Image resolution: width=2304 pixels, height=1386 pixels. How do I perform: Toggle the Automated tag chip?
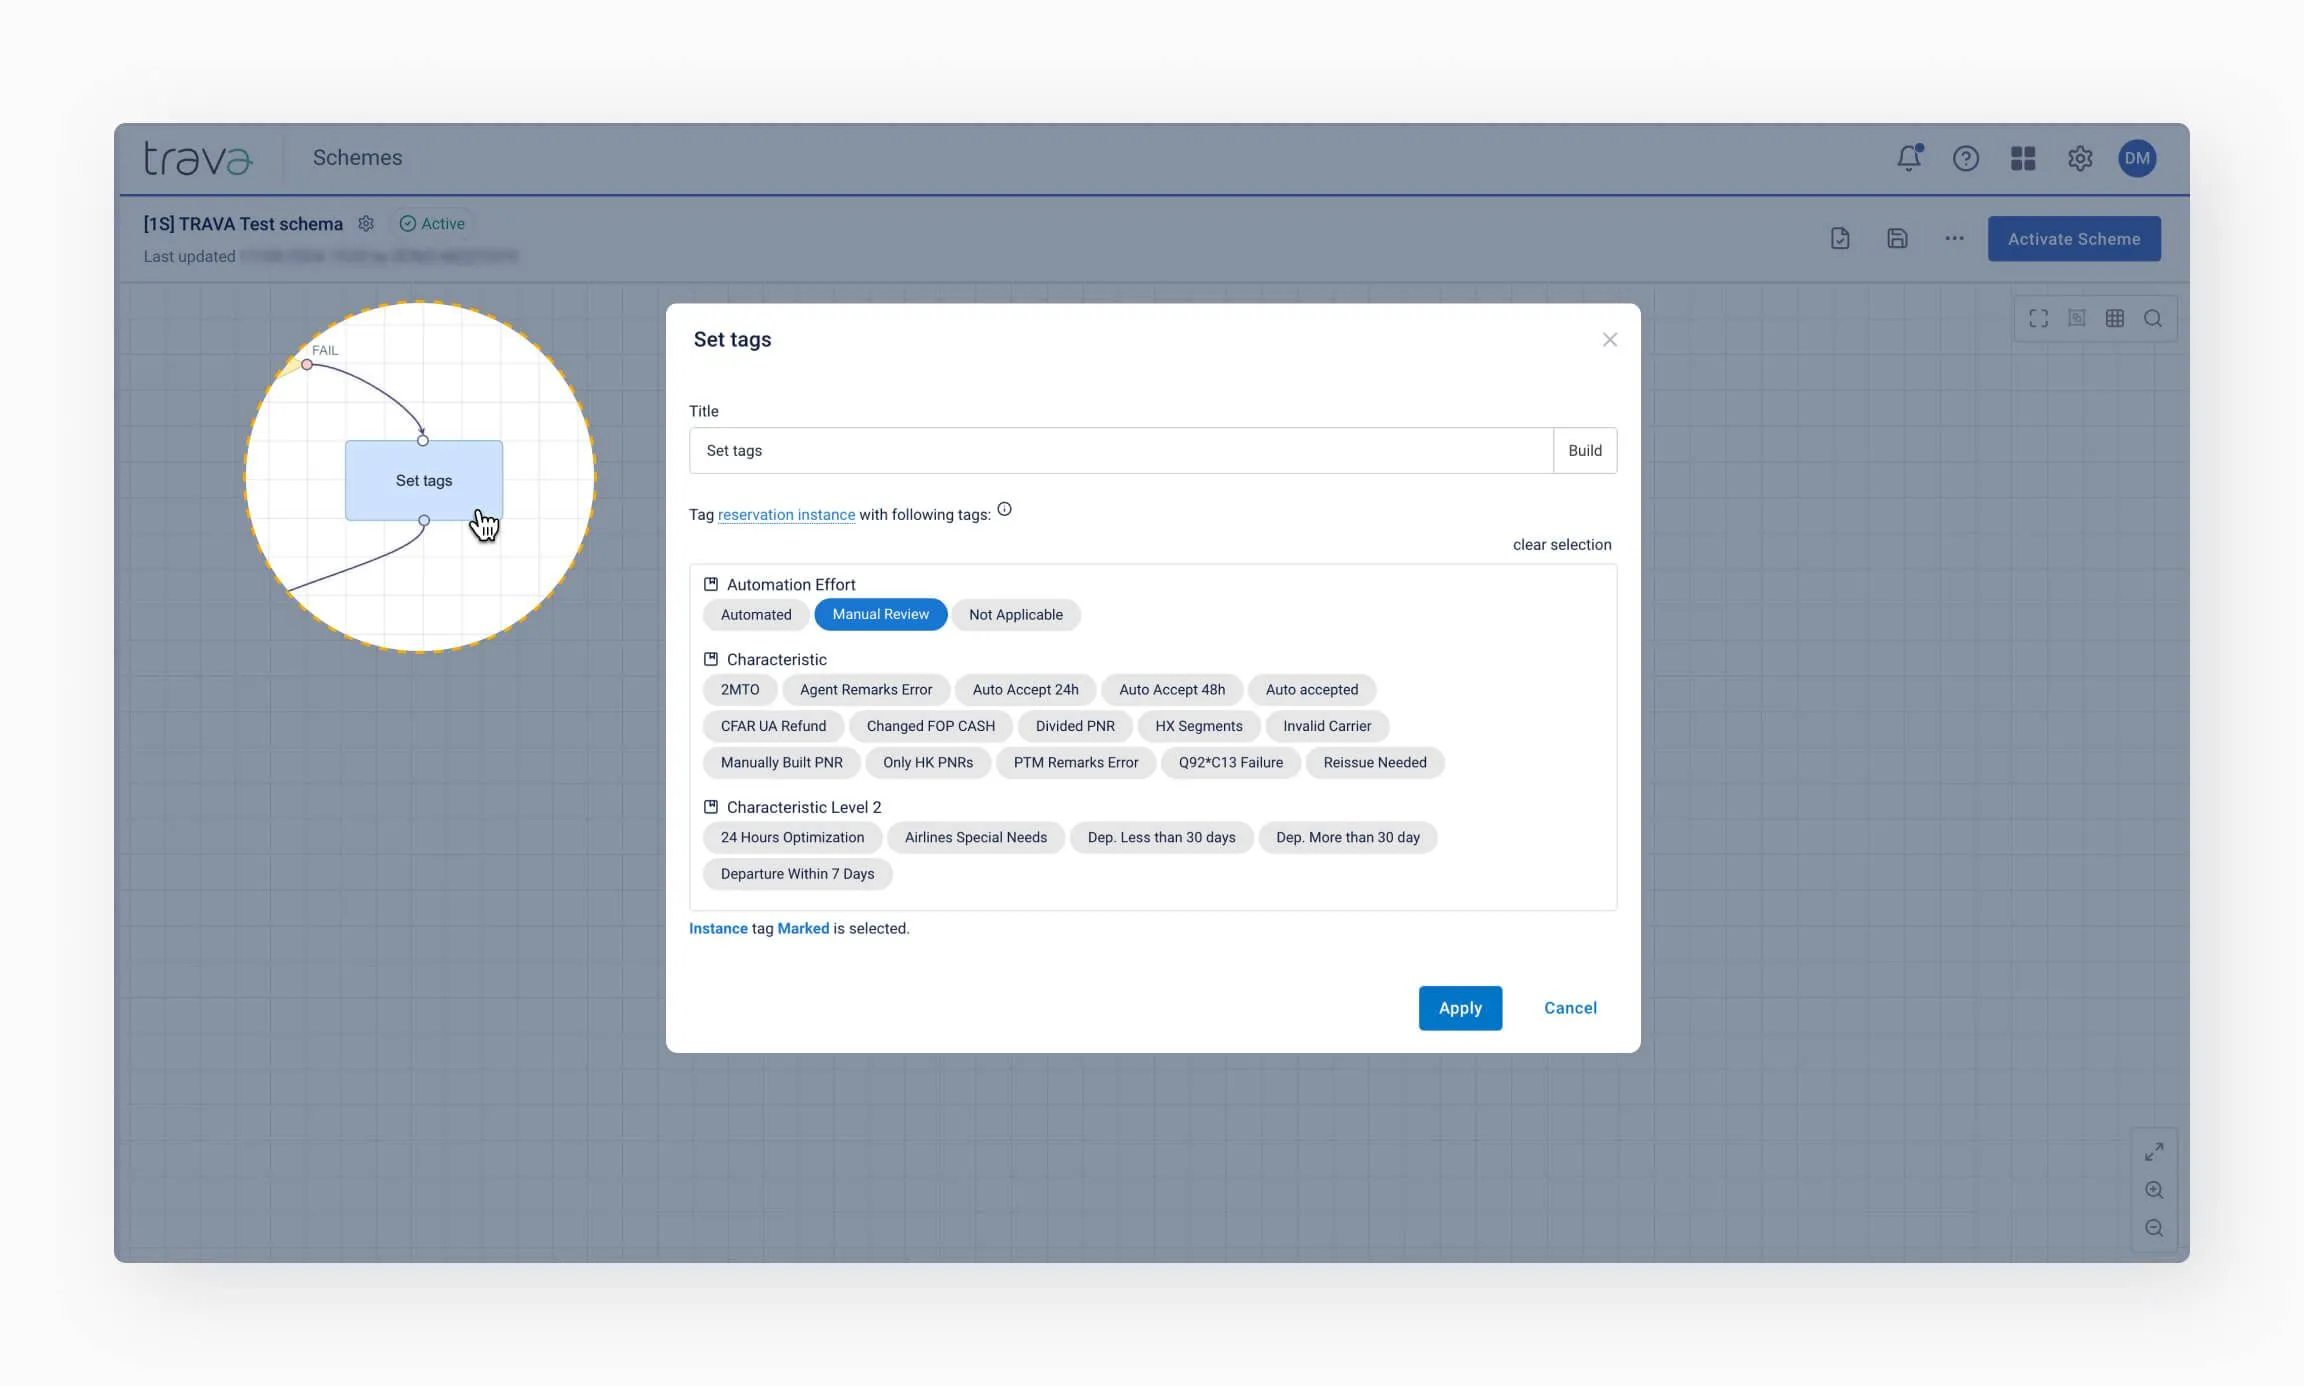[x=755, y=615]
